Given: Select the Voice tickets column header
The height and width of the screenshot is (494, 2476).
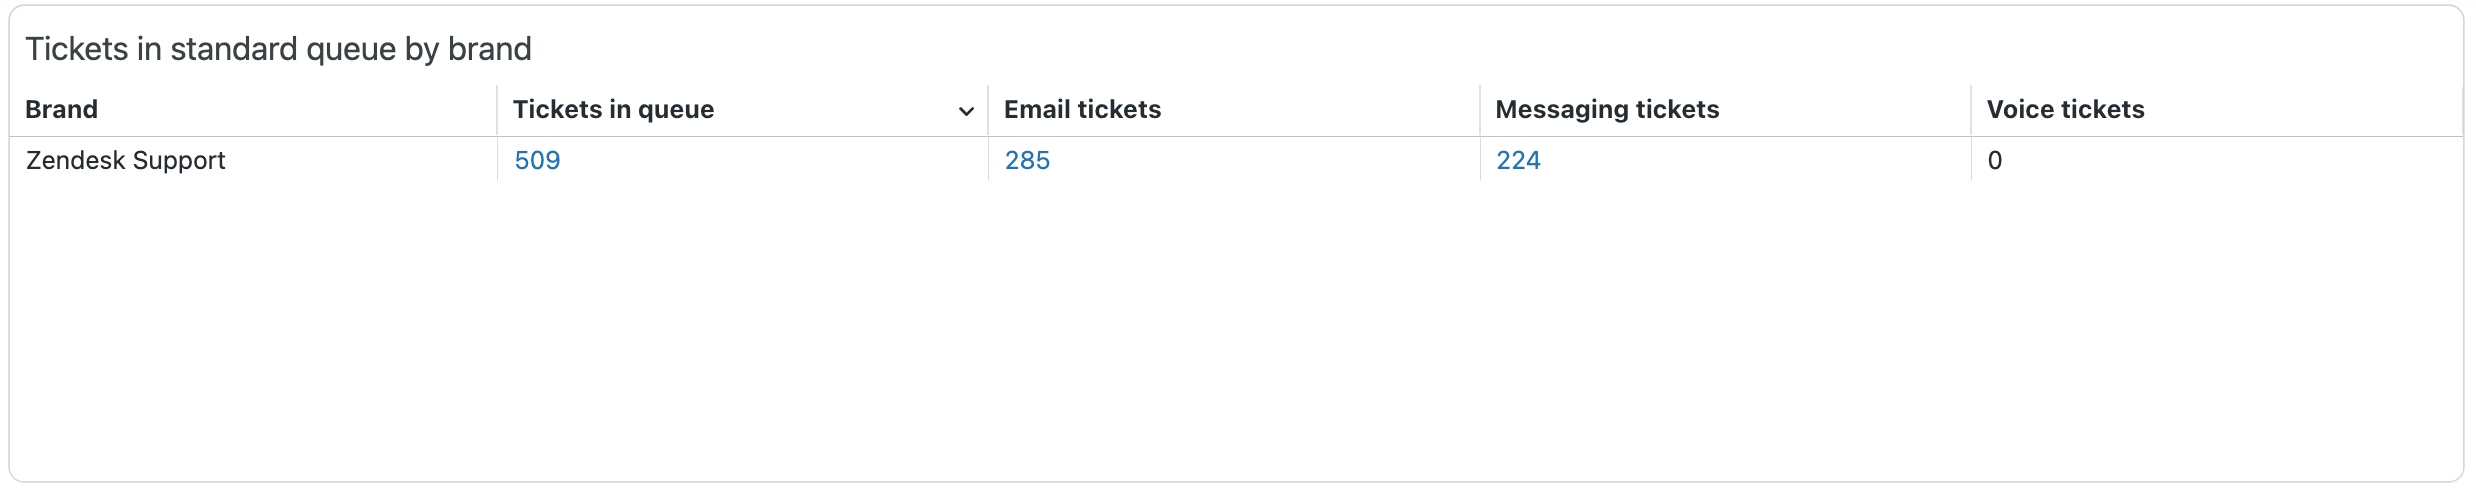Looking at the screenshot, I should [x=2065, y=110].
